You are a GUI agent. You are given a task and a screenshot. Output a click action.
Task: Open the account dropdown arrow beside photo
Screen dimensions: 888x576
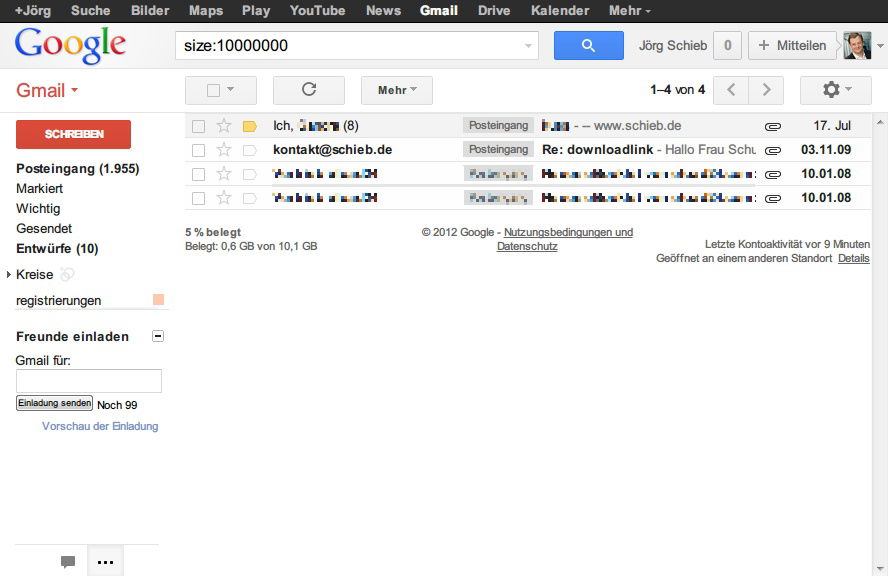(880, 46)
